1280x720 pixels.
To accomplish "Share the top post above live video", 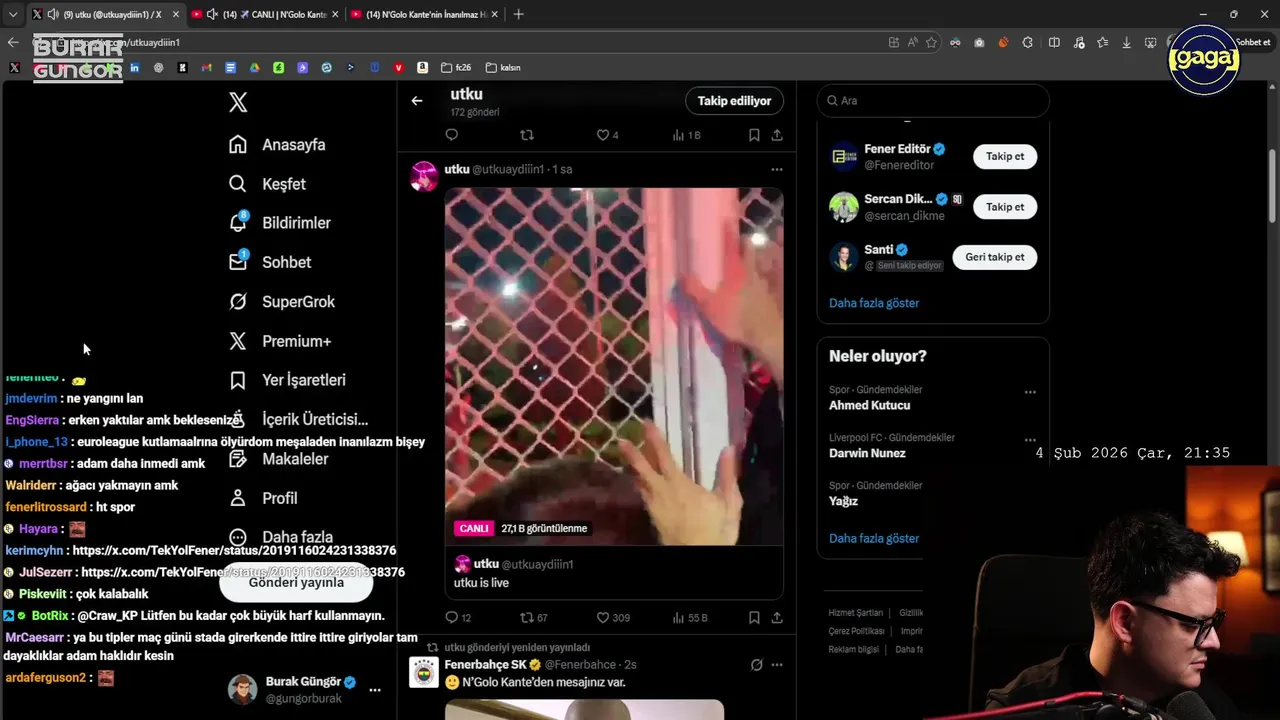I will pos(777,135).
